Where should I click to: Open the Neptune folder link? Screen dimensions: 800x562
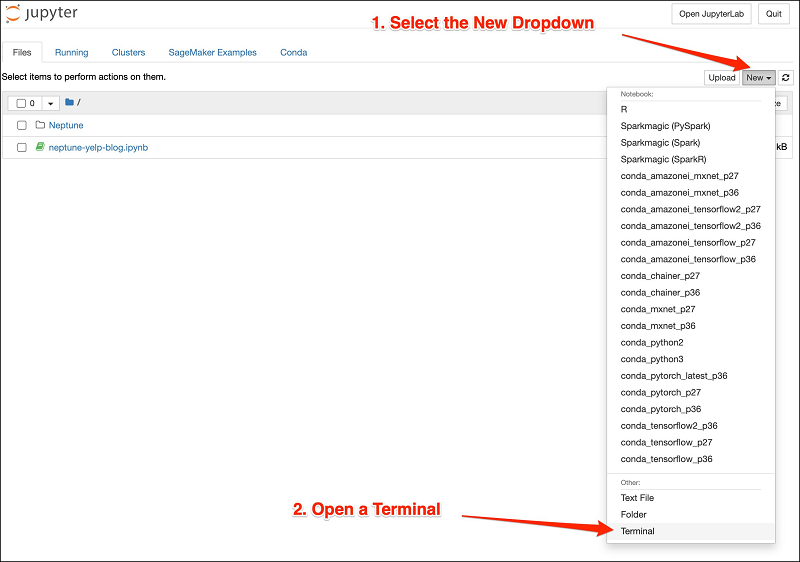pos(66,125)
